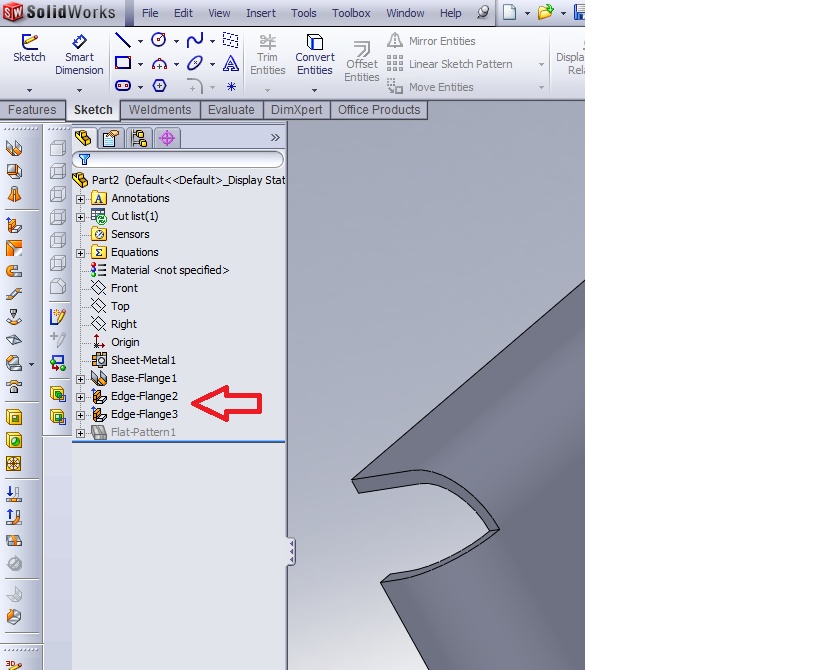Click the Open folder icon
Viewport: 828px width, 670px height.
(x=545, y=12)
